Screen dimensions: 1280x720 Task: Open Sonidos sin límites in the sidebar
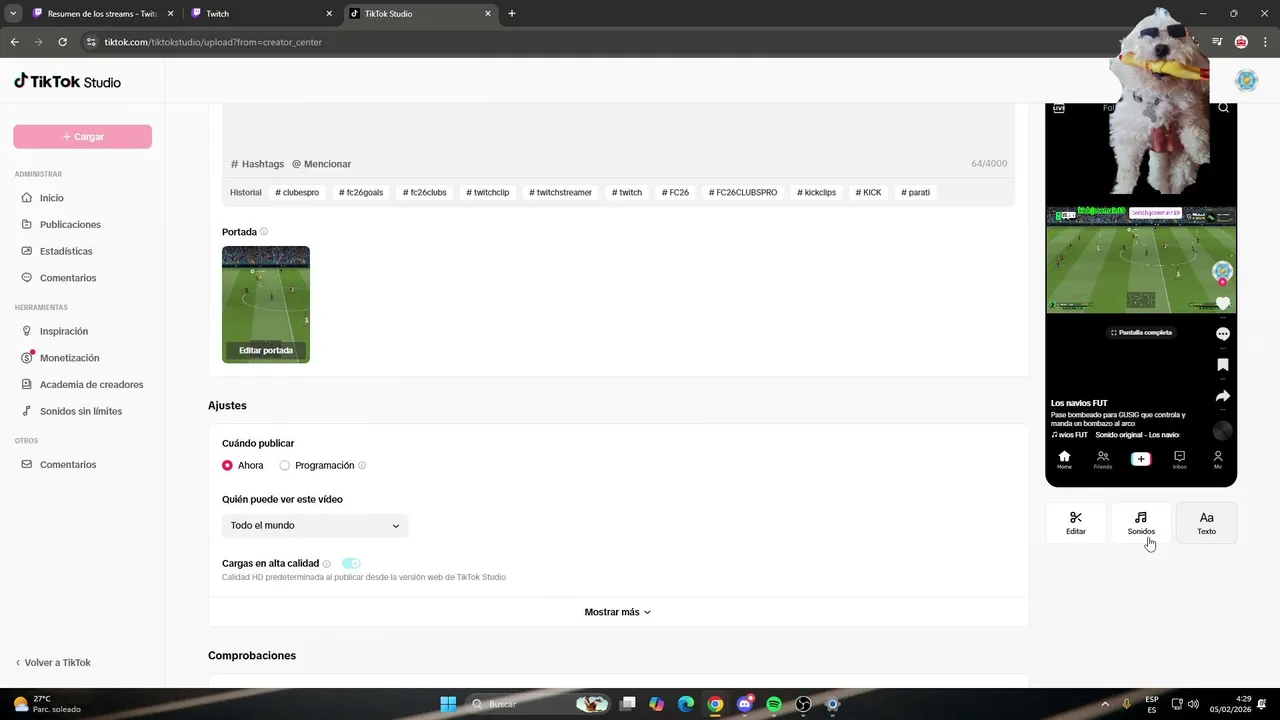pyautogui.click(x=80, y=411)
